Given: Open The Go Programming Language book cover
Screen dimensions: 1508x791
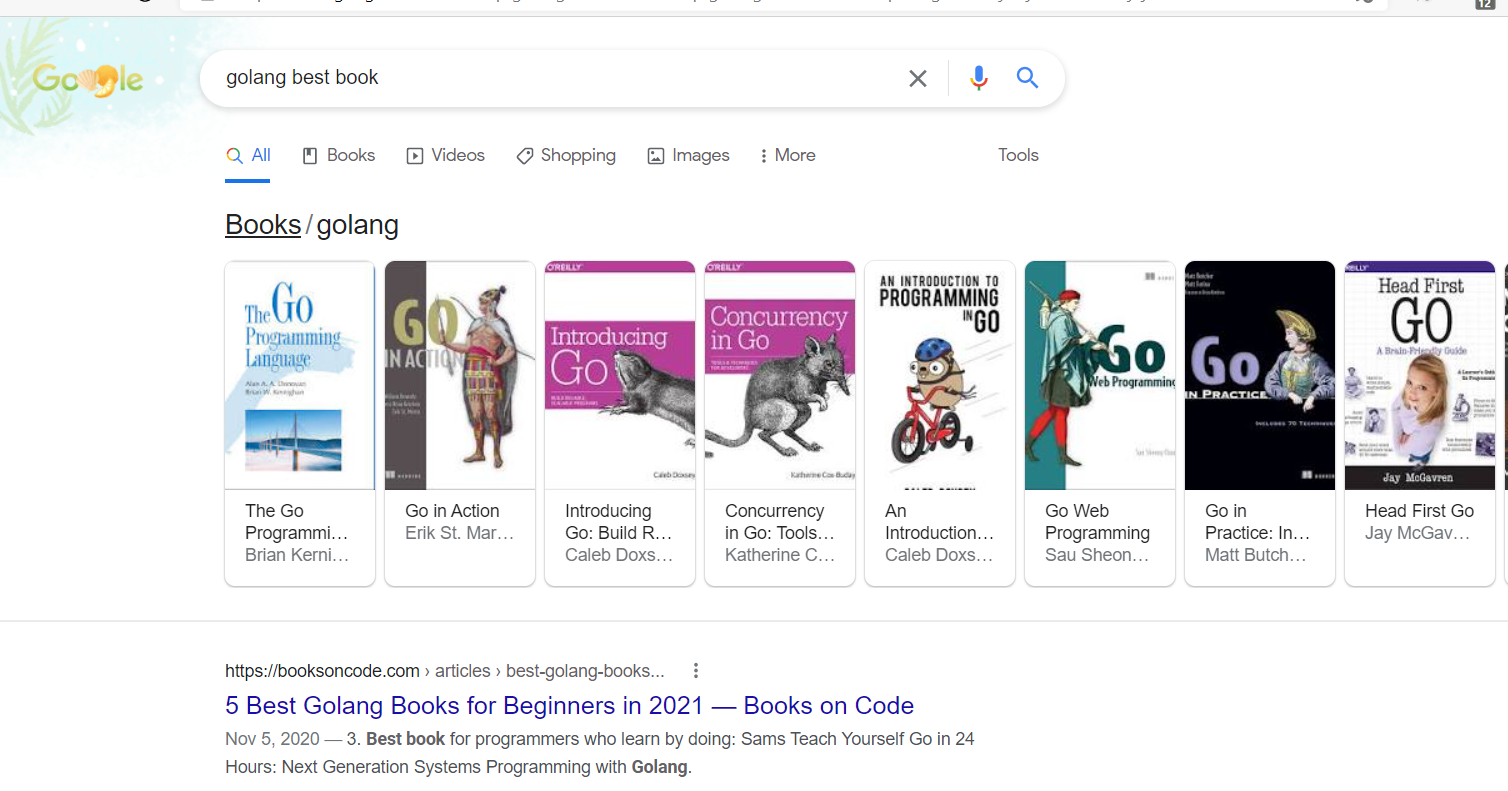Looking at the screenshot, I should 300,376.
